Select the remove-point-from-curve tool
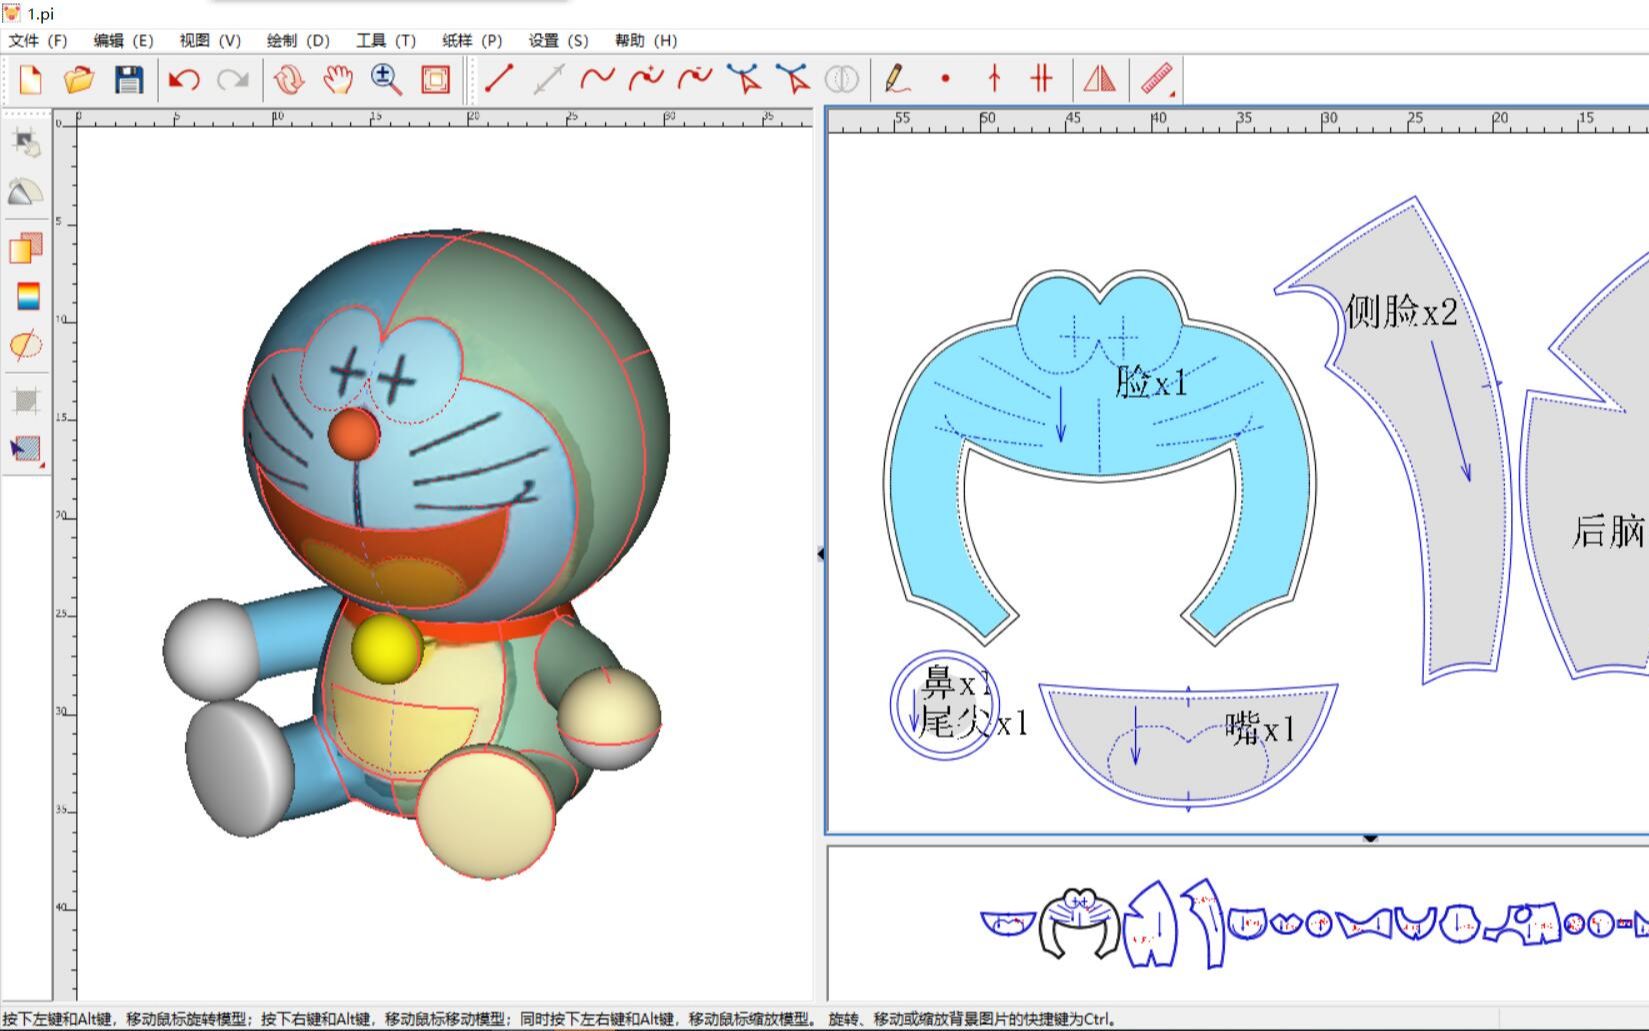 coord(695,79)
